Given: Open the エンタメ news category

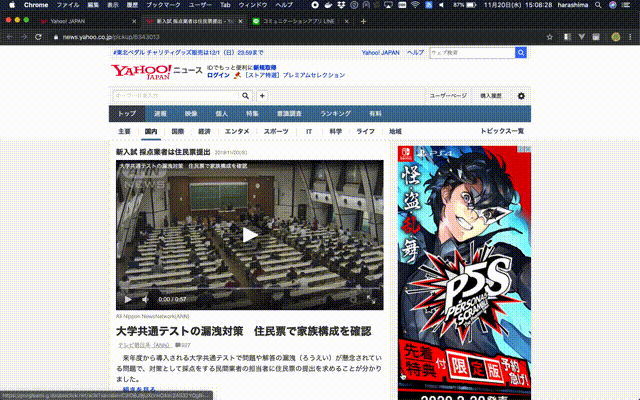Looking at the screenshot, I should tap(237, 131).
